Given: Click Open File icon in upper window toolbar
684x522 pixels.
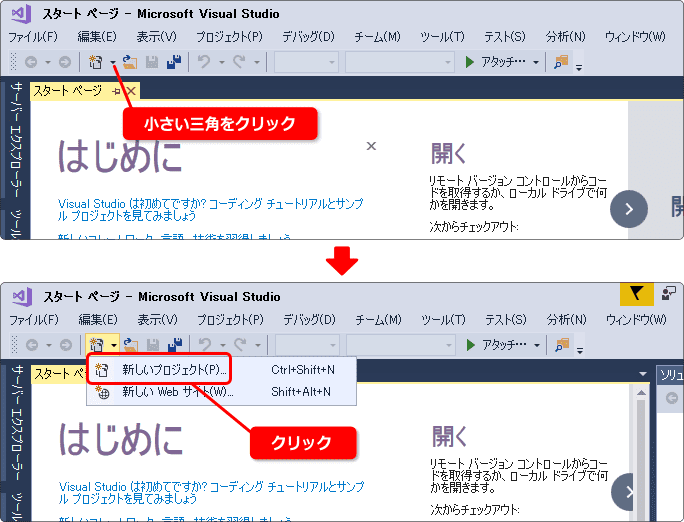Looking at the screenshot, I should click(130, 62).
